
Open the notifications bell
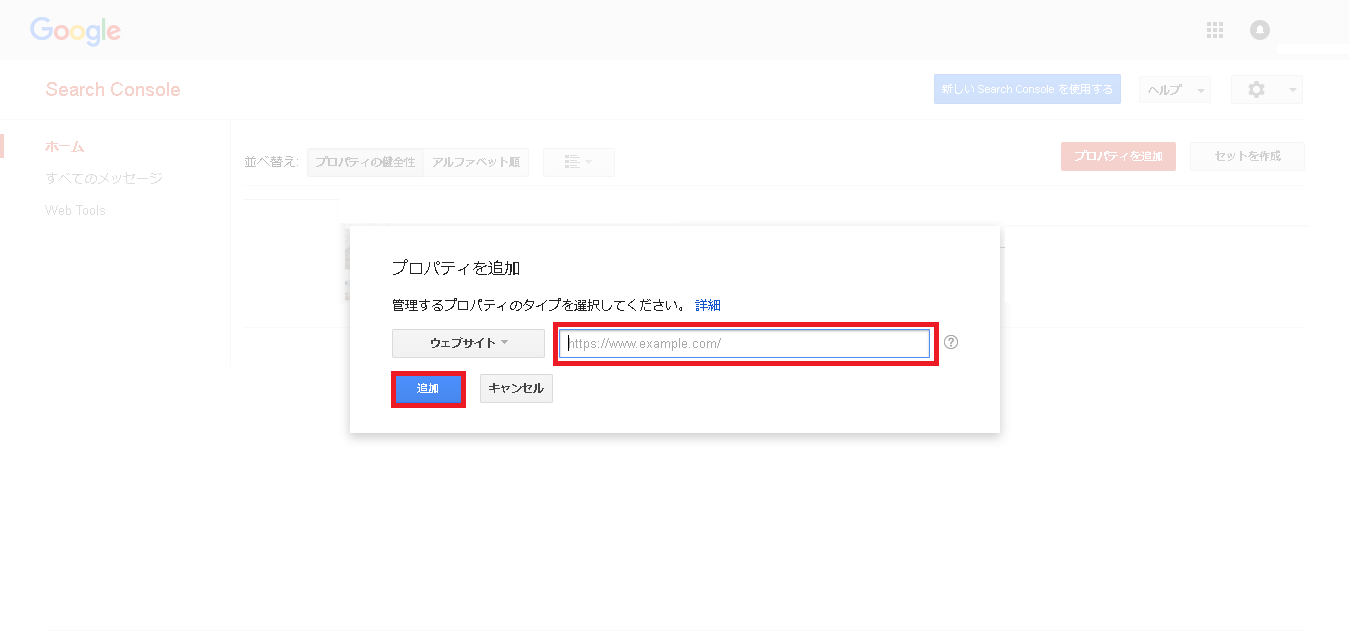pos(1259,30)
